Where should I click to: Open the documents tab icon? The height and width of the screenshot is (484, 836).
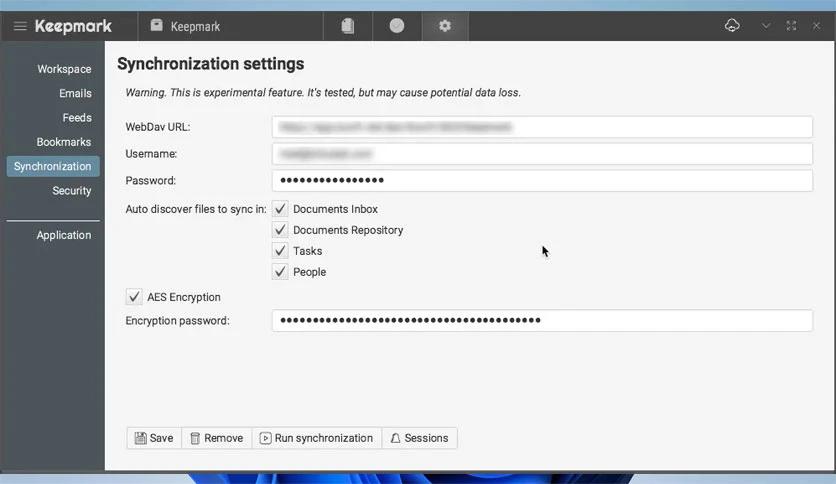point(348,26)
